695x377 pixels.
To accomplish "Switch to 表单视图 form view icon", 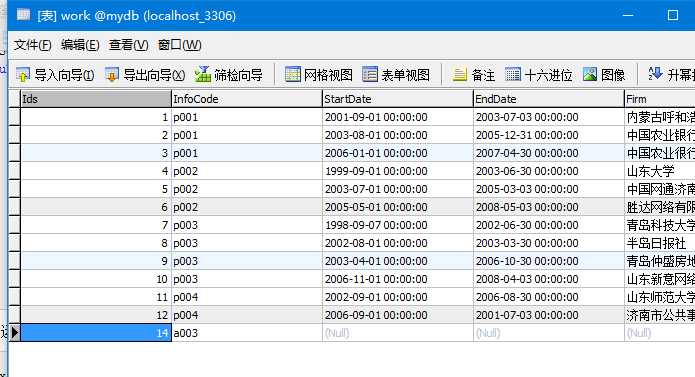I will coord(370,74).
